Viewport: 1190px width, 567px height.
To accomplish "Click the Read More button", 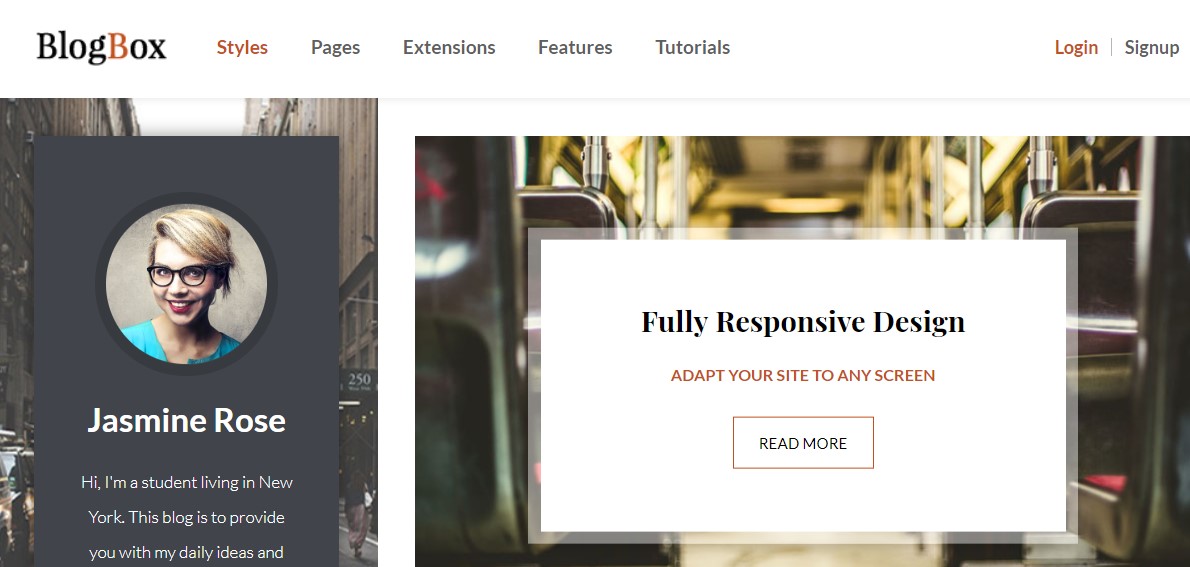I will coord(803,443).
